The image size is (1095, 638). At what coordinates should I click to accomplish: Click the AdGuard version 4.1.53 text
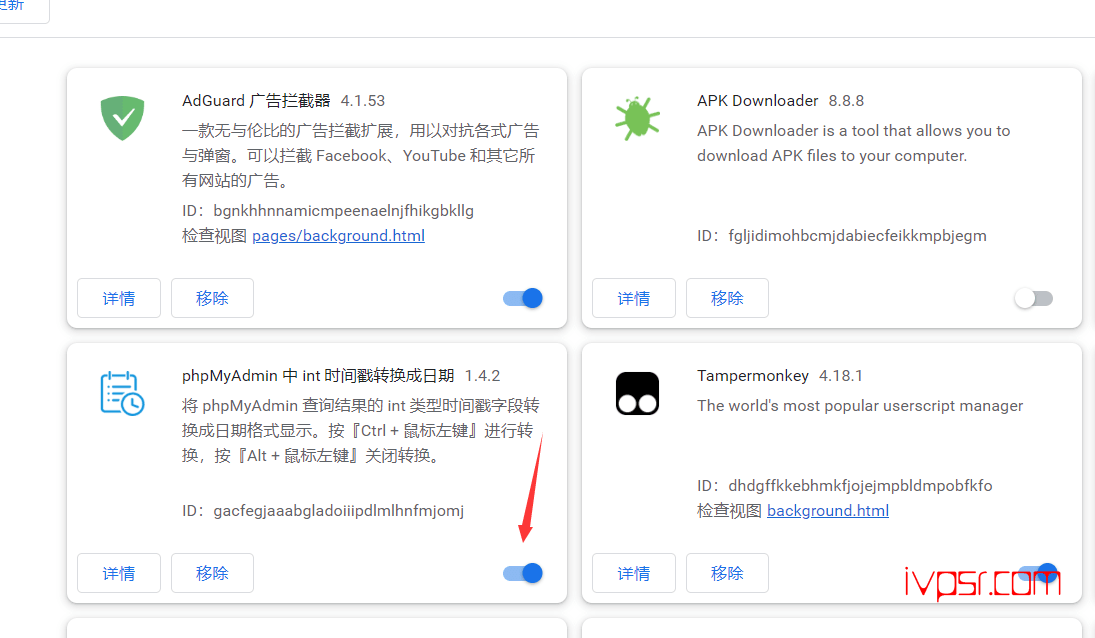pos(362,101)
